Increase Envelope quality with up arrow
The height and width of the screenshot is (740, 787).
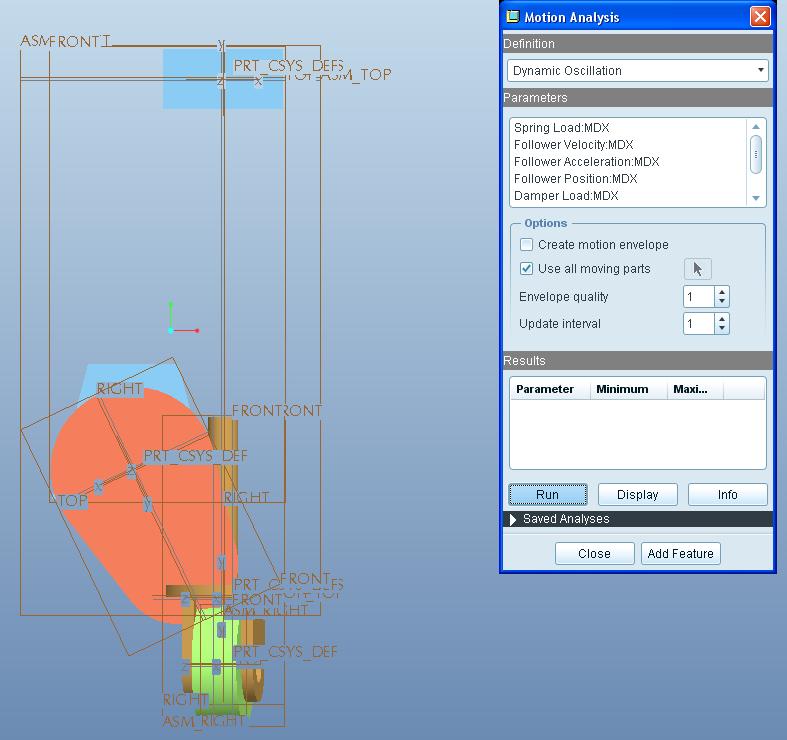(722, 292)
